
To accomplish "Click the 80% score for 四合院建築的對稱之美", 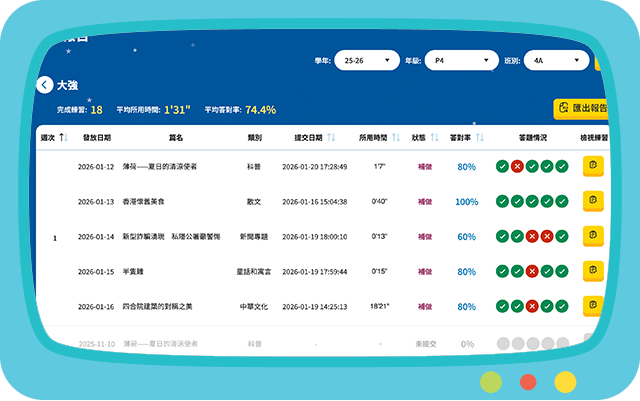I will point(467,307).
